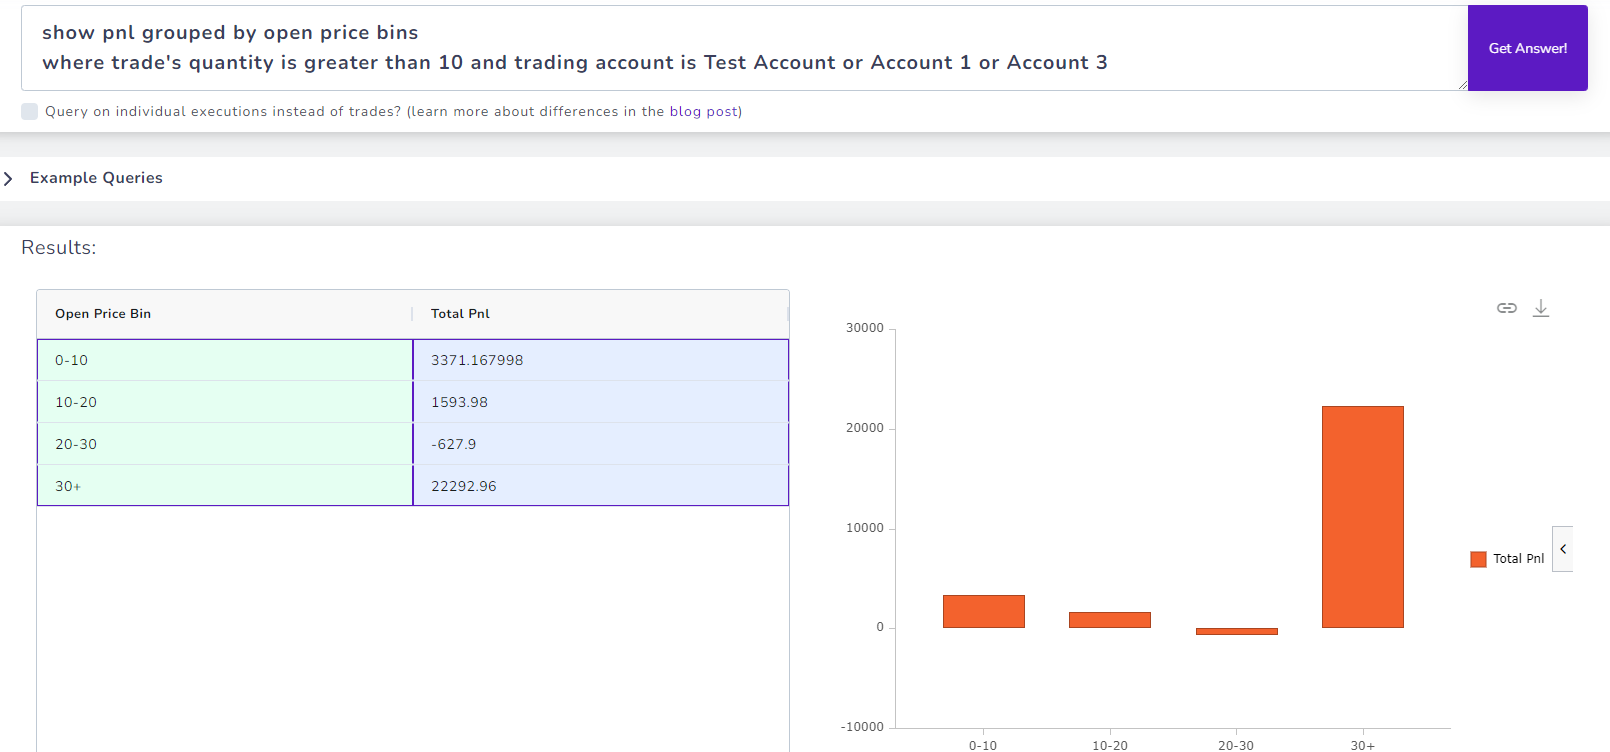
Task: Select the 1593.98 value cell
Action: 601,402
